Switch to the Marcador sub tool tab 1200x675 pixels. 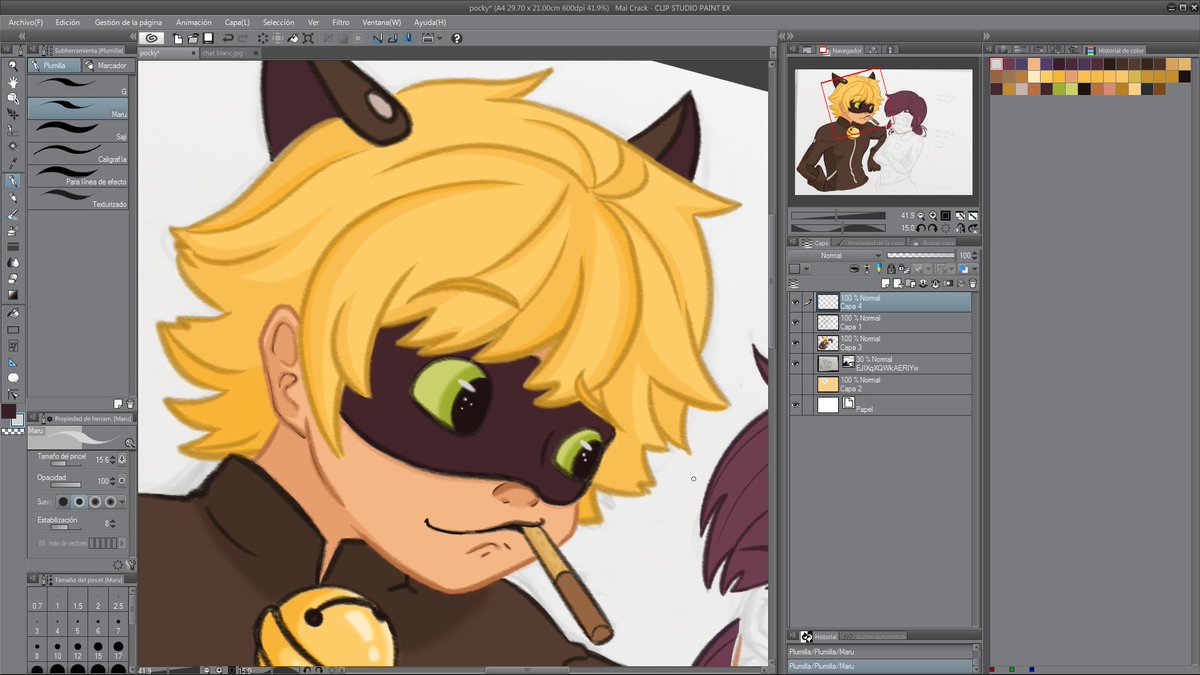(106, 65)
